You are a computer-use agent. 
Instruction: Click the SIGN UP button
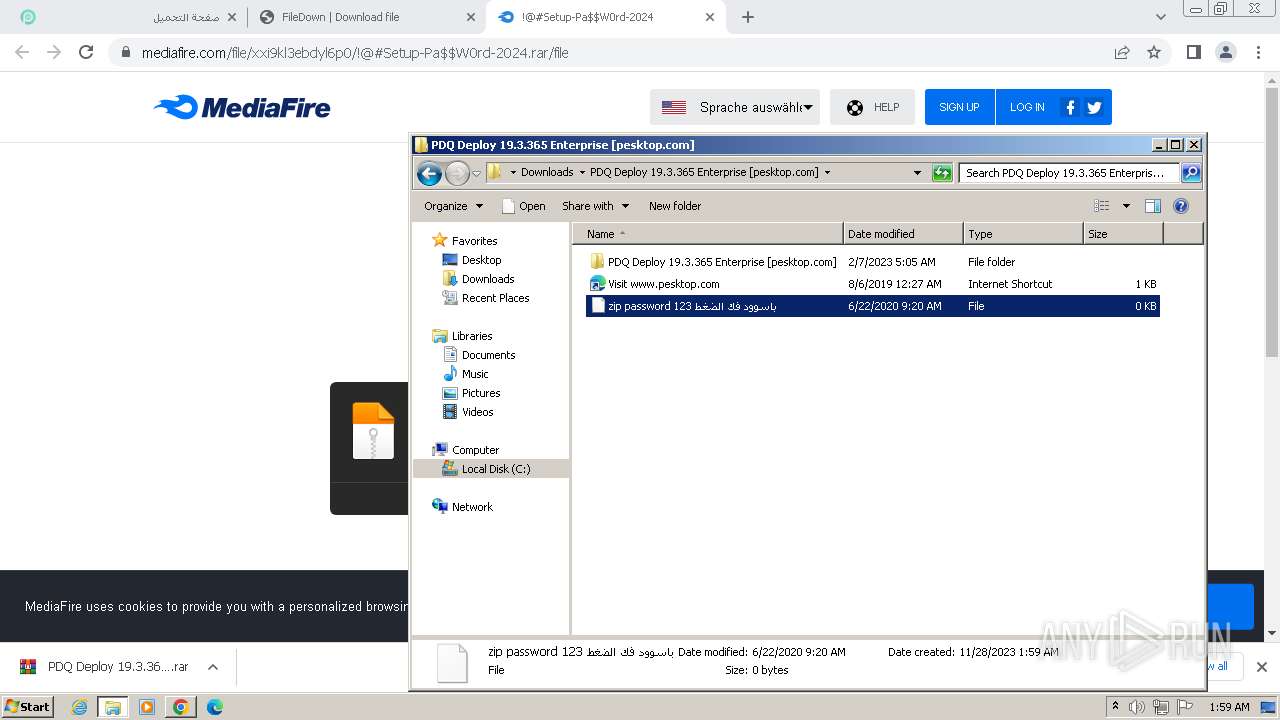pyautogui.click(x=959, y=107)
